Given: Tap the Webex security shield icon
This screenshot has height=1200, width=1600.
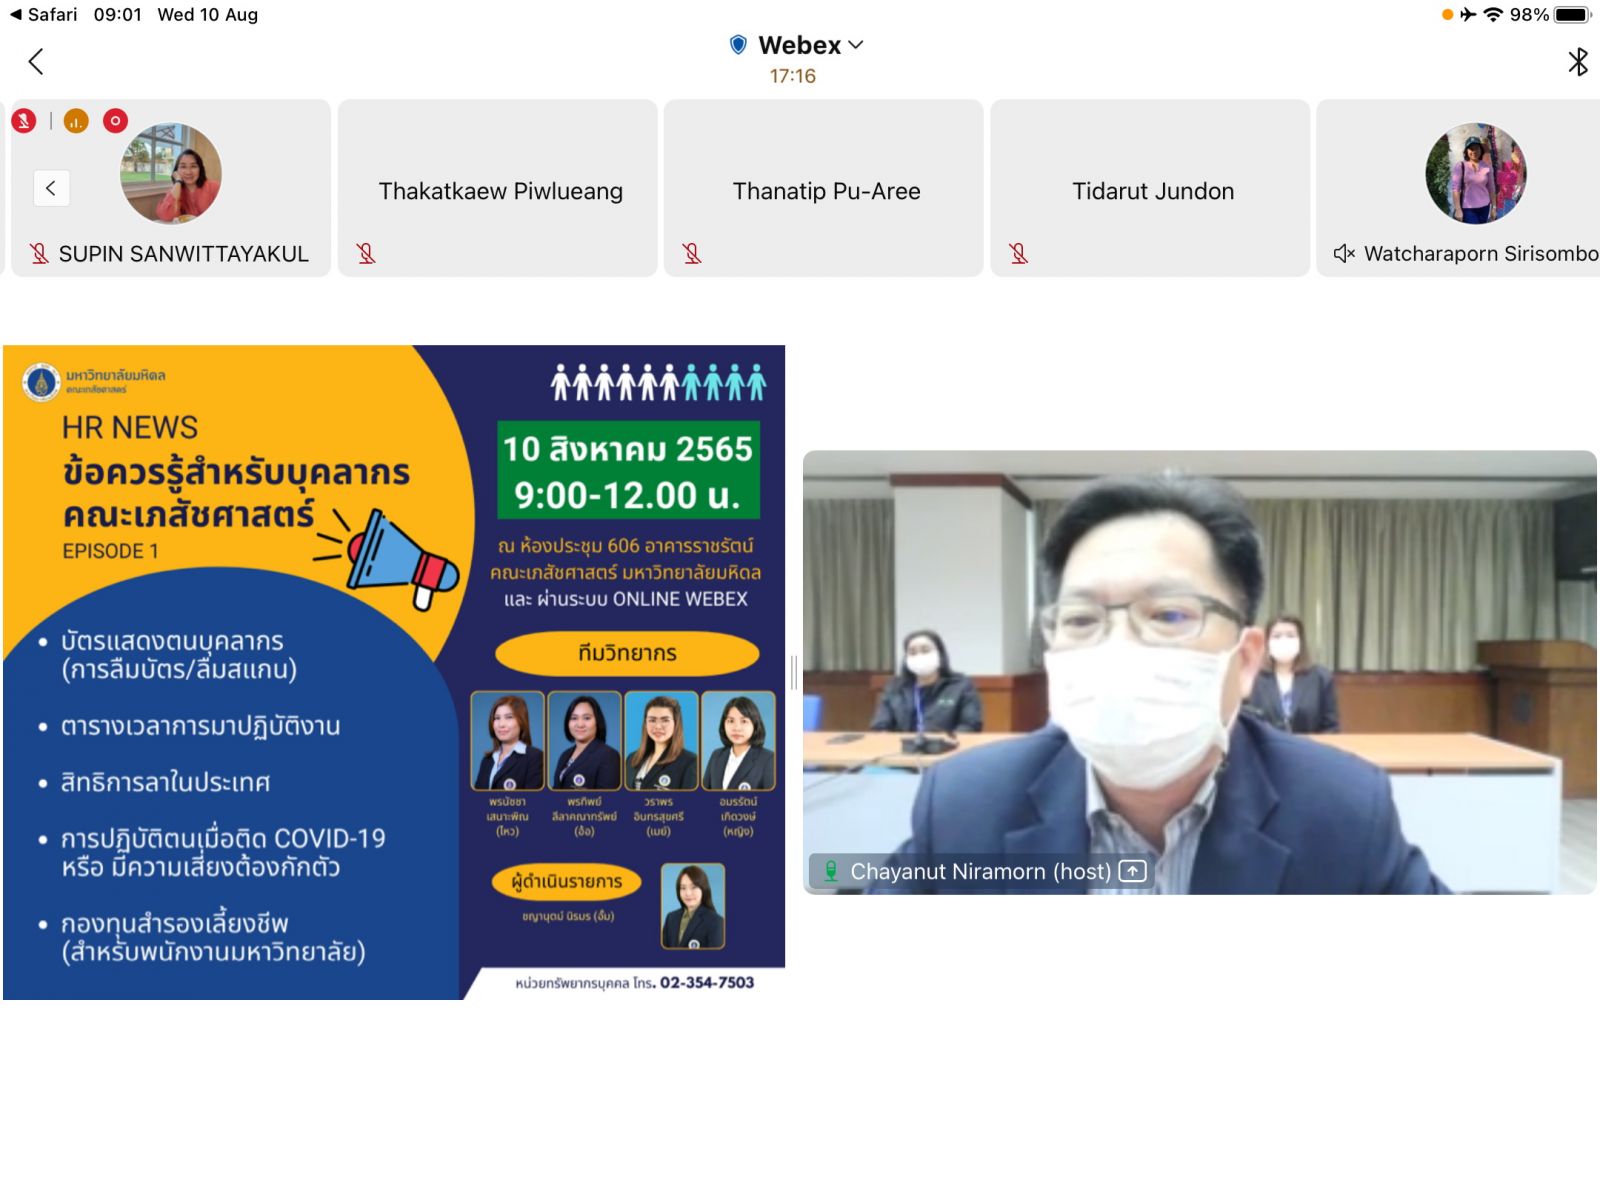Looking at the screenshot, I should pos(738,45).
